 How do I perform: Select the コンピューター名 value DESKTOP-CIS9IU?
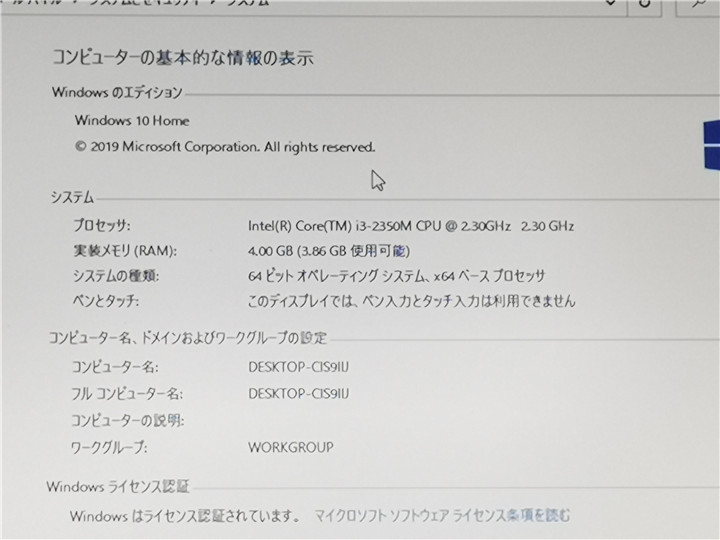298,367
